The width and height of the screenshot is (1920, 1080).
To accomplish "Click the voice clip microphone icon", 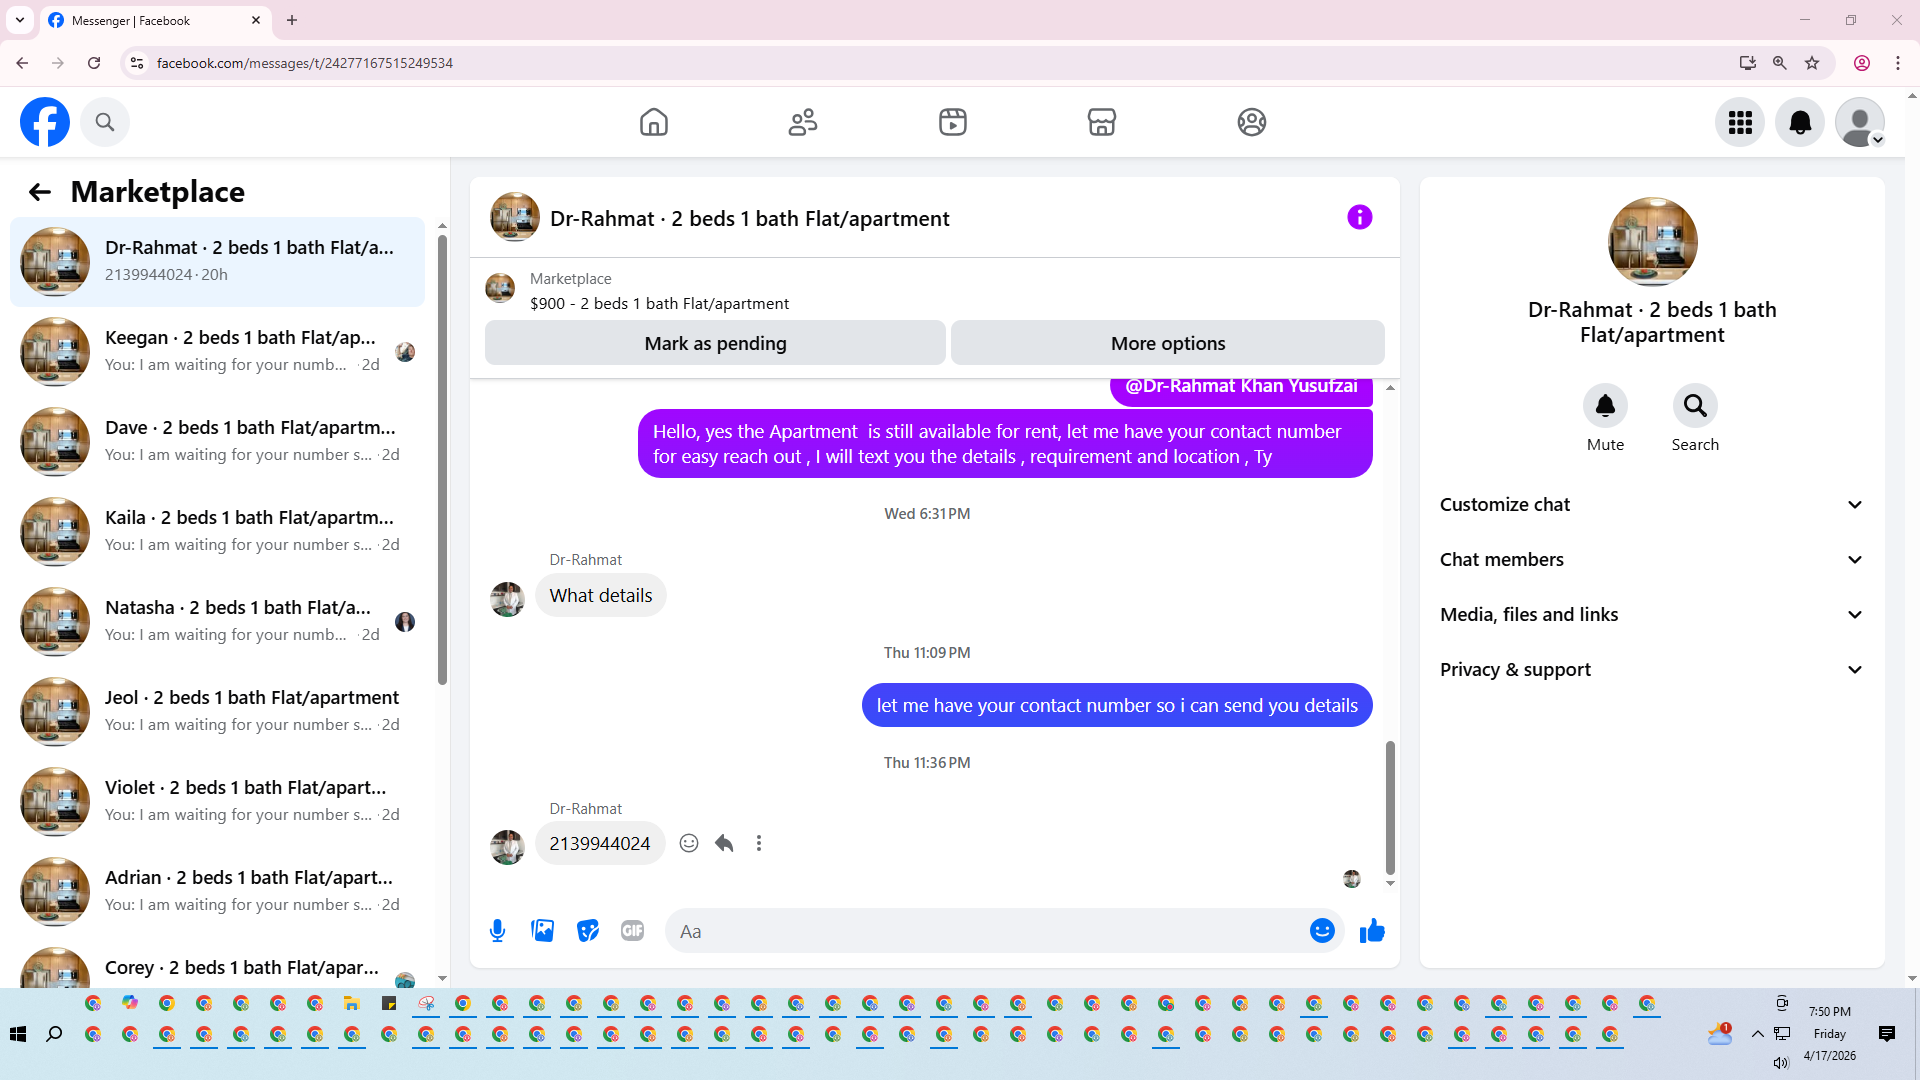I will pyautogui.click(x=497, y=931).
